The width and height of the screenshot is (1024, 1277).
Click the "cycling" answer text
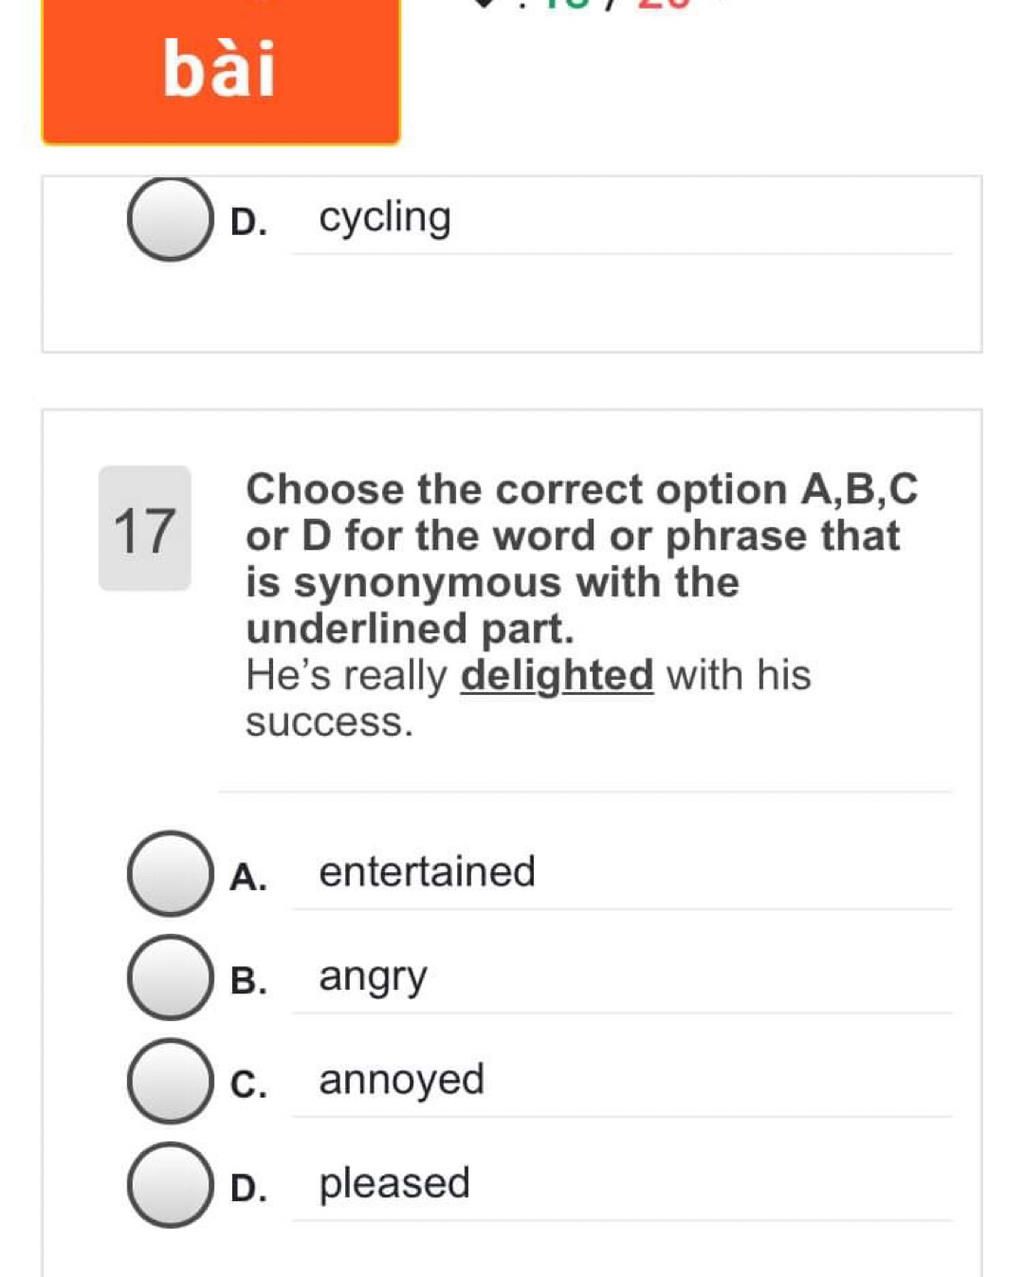coord(385,218)
